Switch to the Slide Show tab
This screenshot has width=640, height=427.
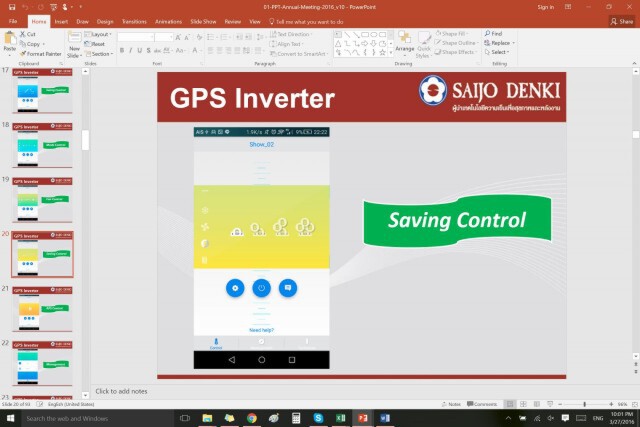point(203,22)
